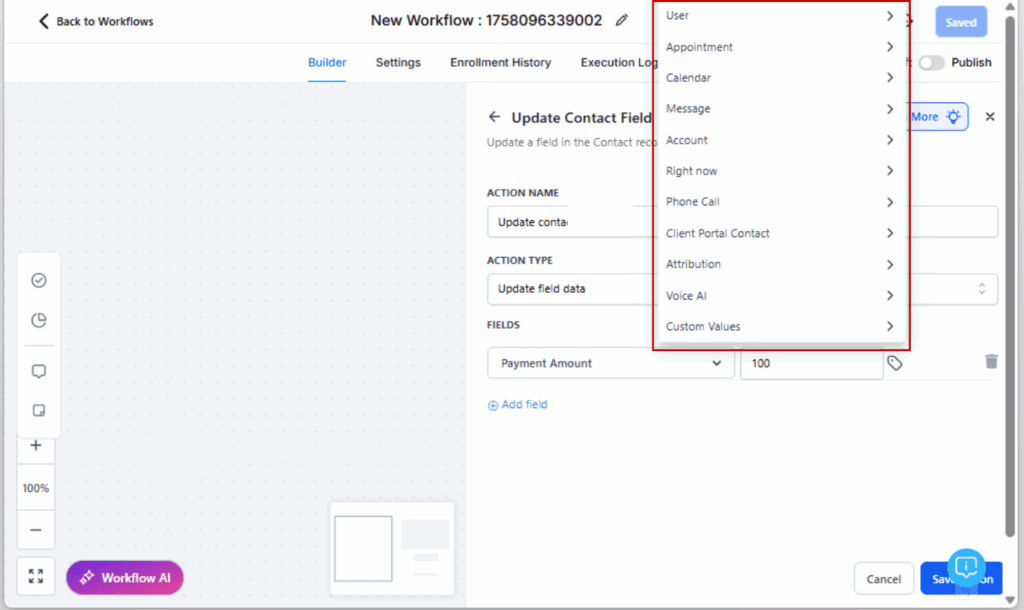The image size is (1024, 610).
Task: Open the sticky note icon
Action: point(39,411)
